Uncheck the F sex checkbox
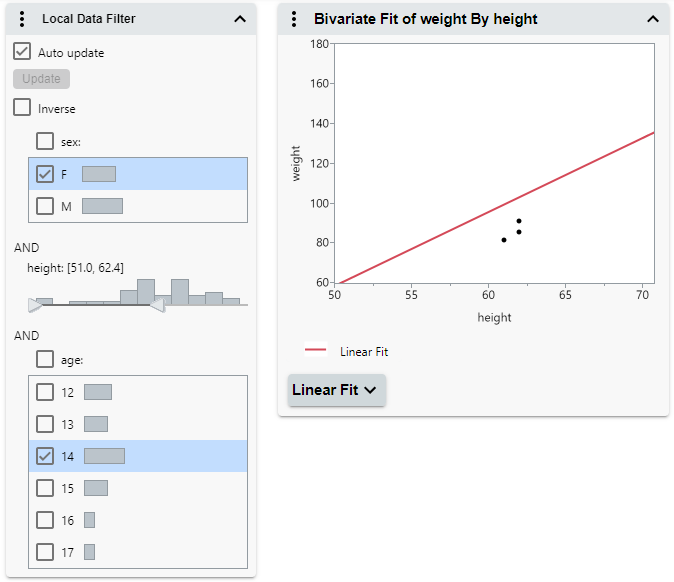The image size is (674, 582). pyautogui.click(x=45, y=174)
